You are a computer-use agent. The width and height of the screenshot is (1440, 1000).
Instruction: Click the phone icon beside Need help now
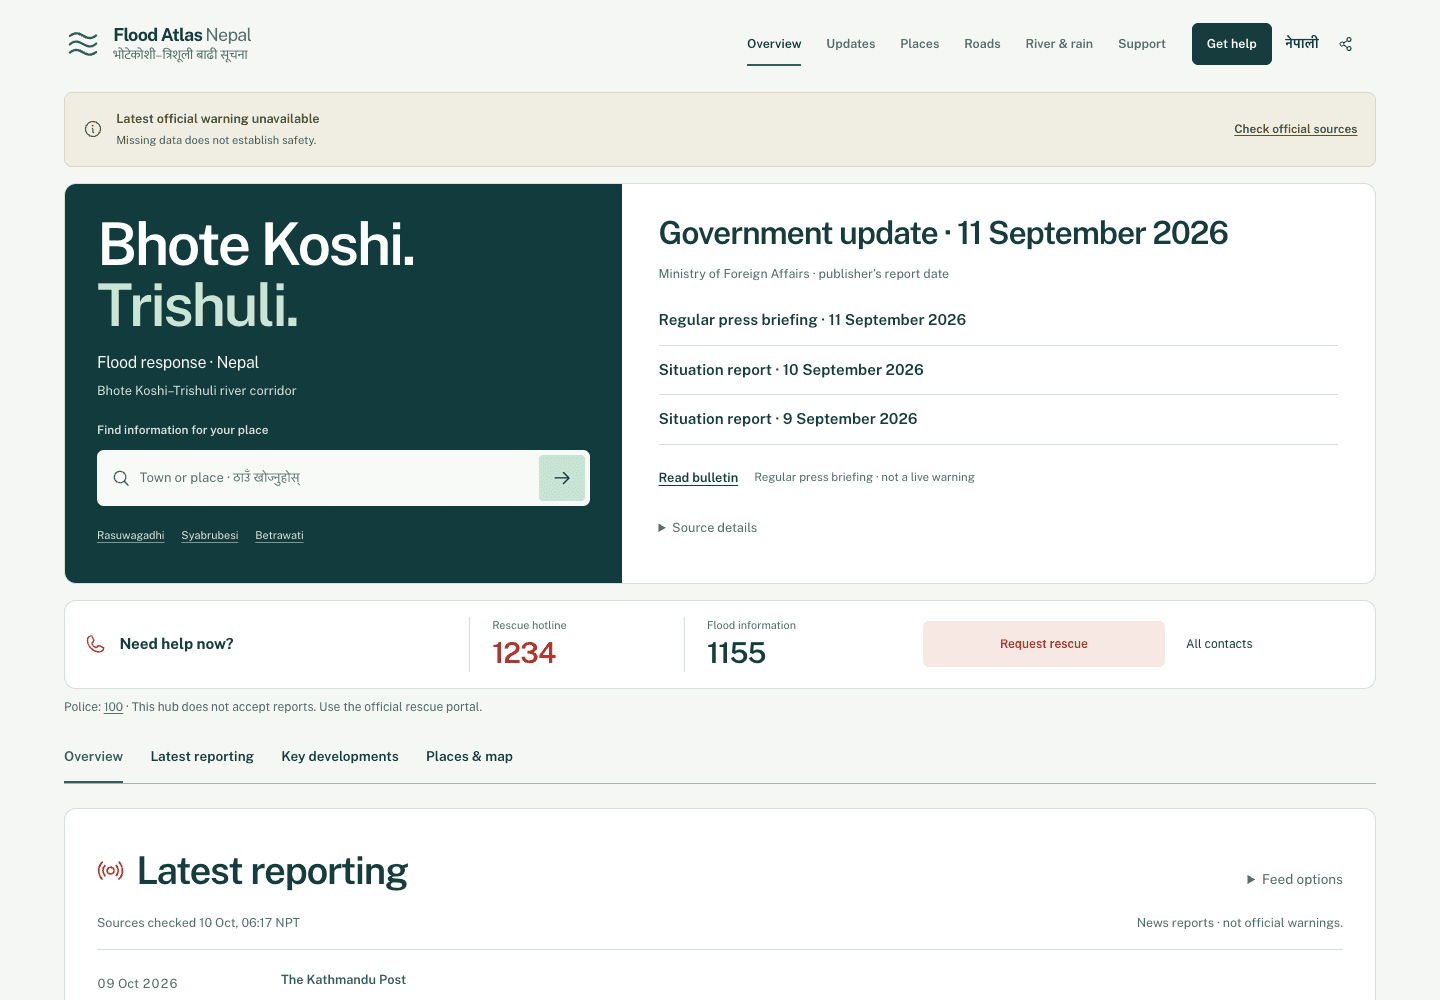96,644
